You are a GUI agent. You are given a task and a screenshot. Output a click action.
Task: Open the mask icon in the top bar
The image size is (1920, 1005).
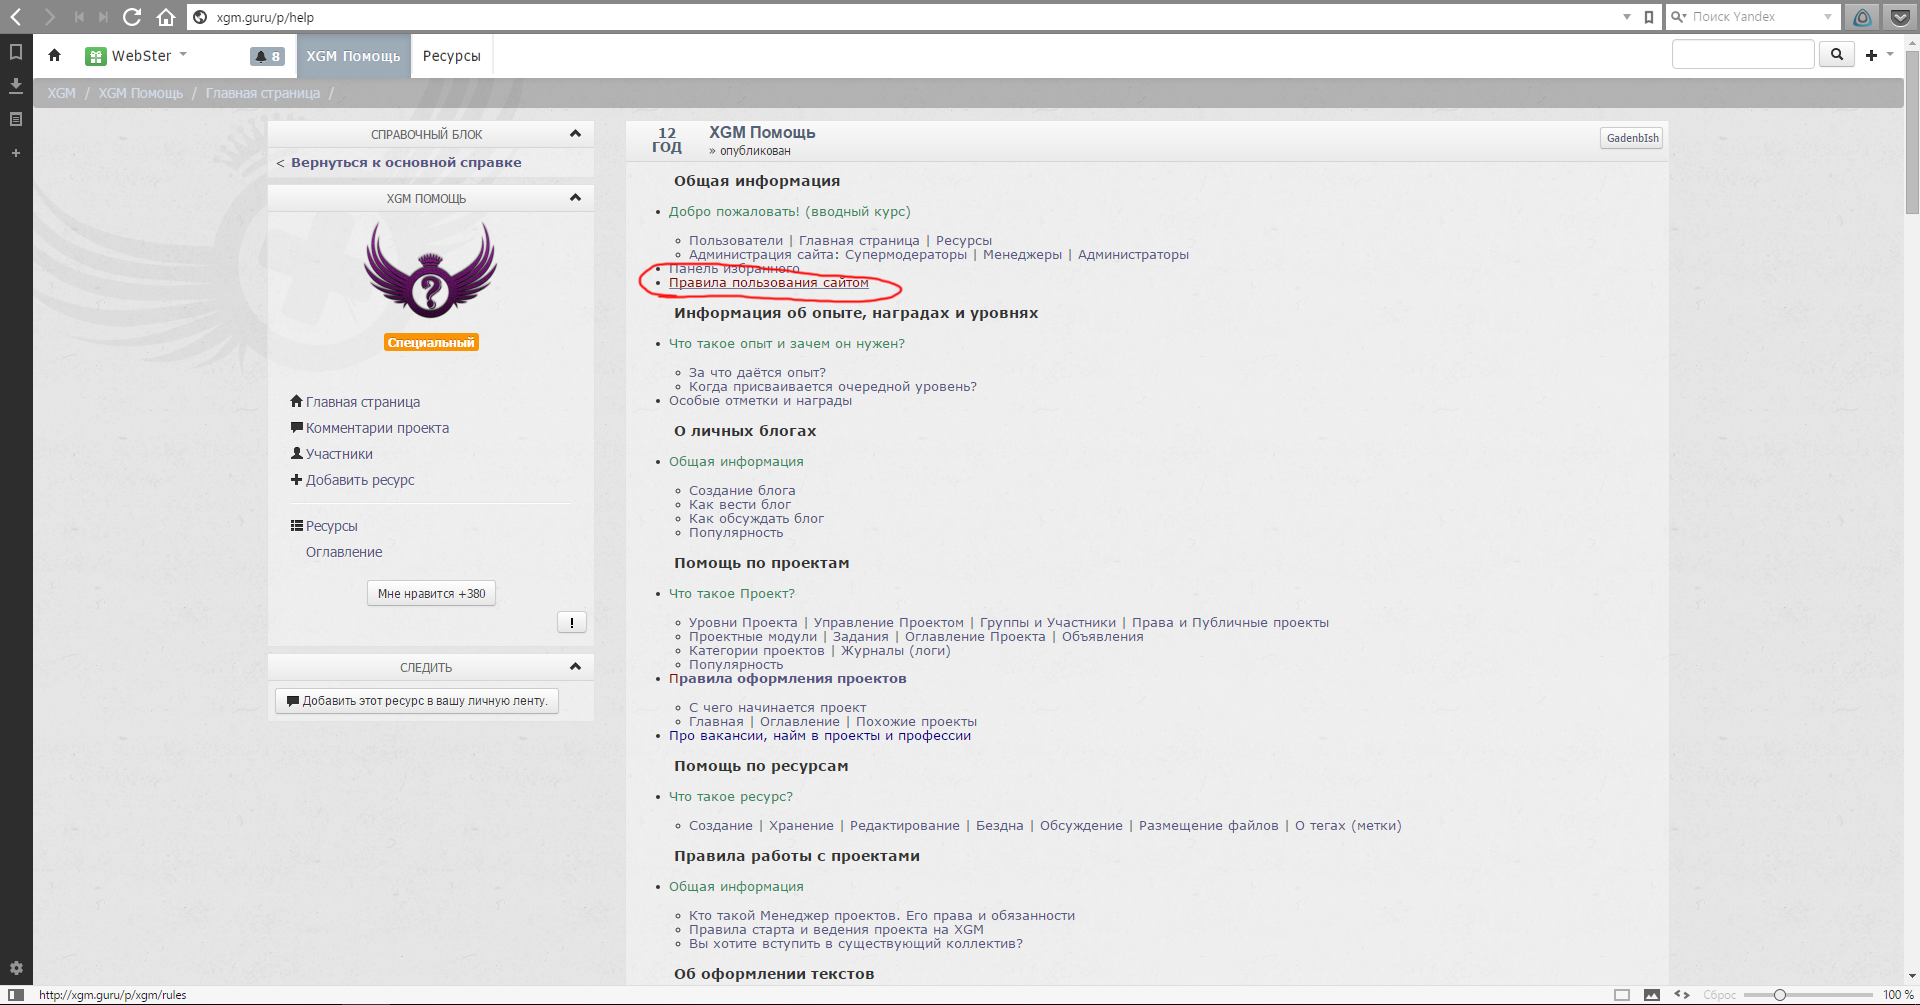tap(1862, 17)
